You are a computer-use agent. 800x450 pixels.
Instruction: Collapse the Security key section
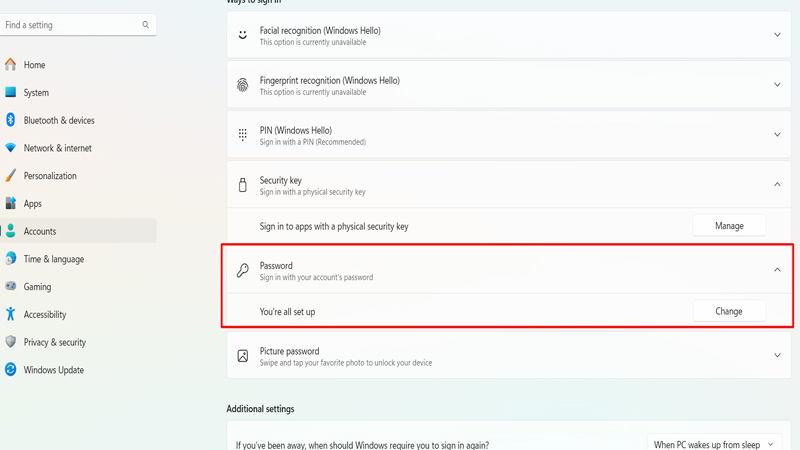[x=777, y=185]
